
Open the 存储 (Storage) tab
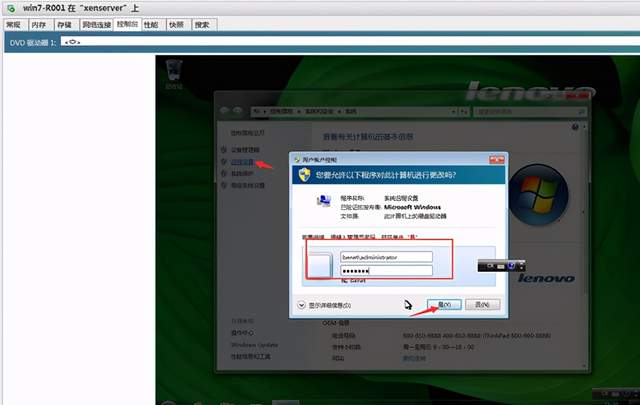(65, 25)
